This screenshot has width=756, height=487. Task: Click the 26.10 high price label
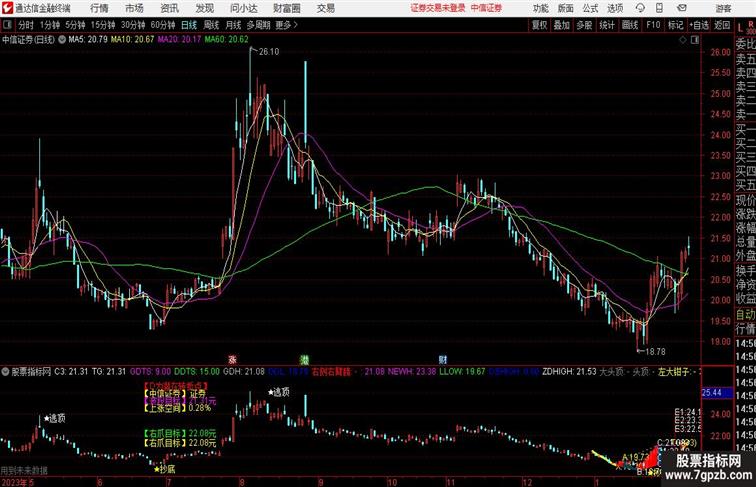click(x=269, y=52)
